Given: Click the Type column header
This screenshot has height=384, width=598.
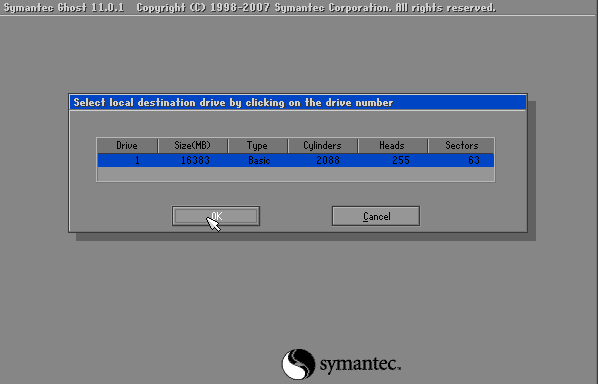Looking at the screenshot, I should coord(257,146).
